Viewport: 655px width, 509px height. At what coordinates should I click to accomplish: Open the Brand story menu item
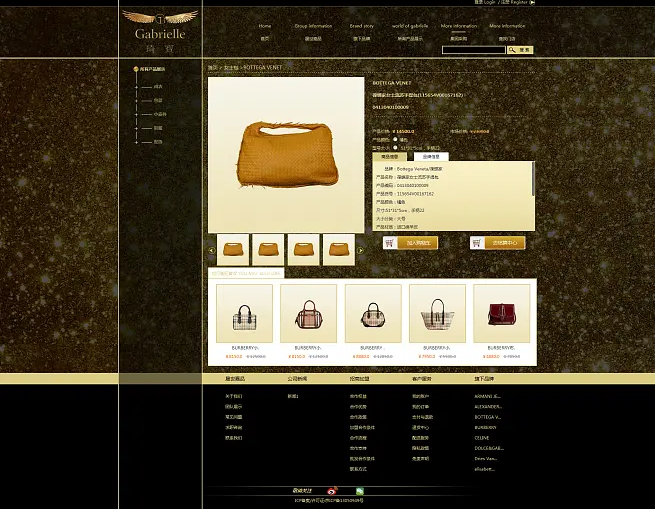(362, 26)
